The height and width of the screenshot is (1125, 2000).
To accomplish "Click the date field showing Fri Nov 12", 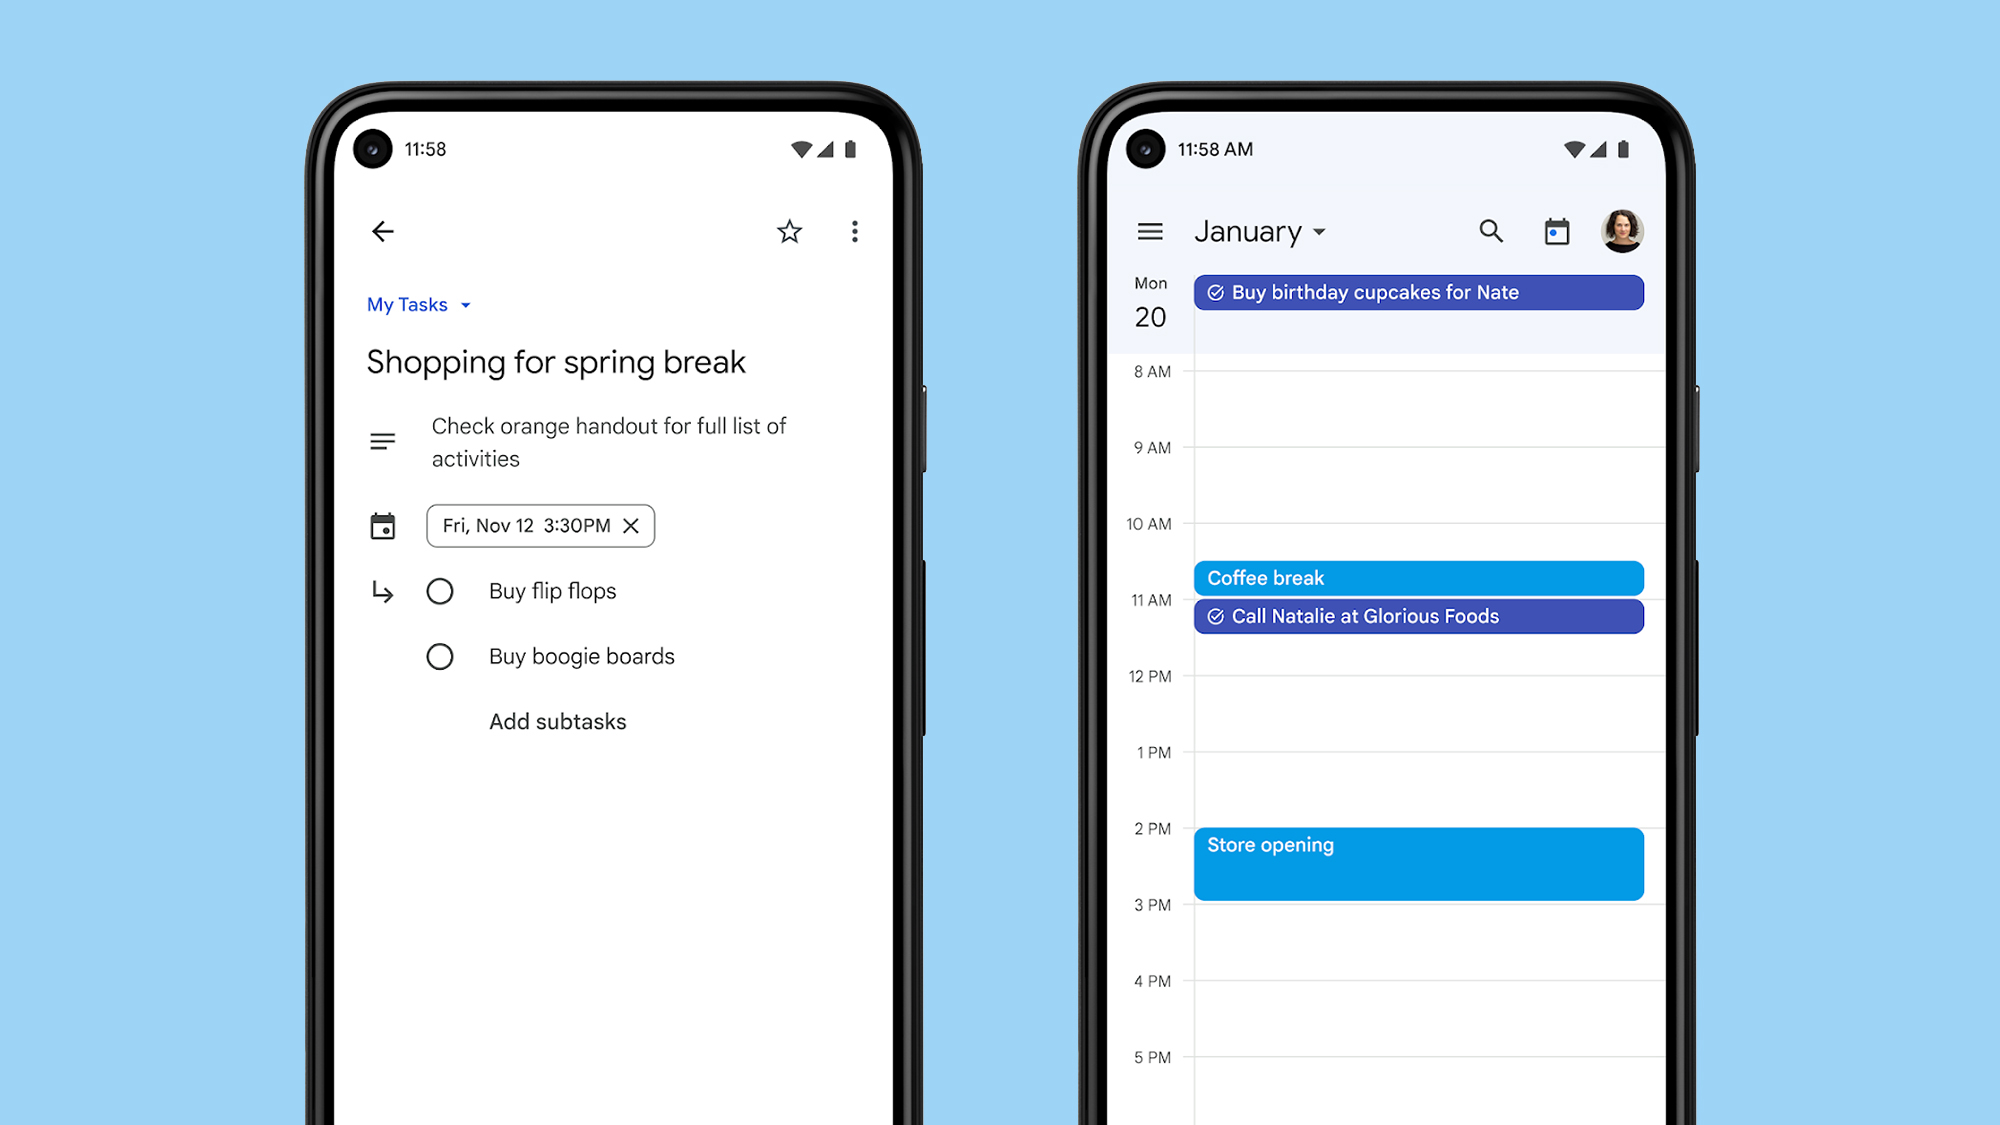I will 538,525.
